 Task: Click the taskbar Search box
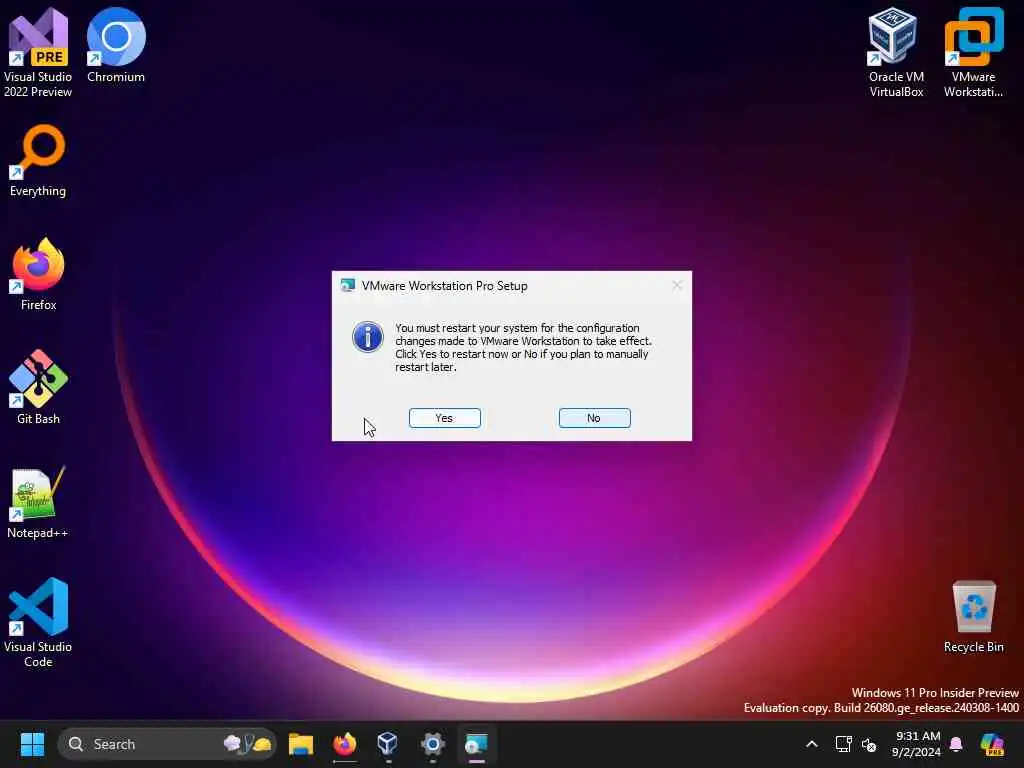click(x=167, y=744)
